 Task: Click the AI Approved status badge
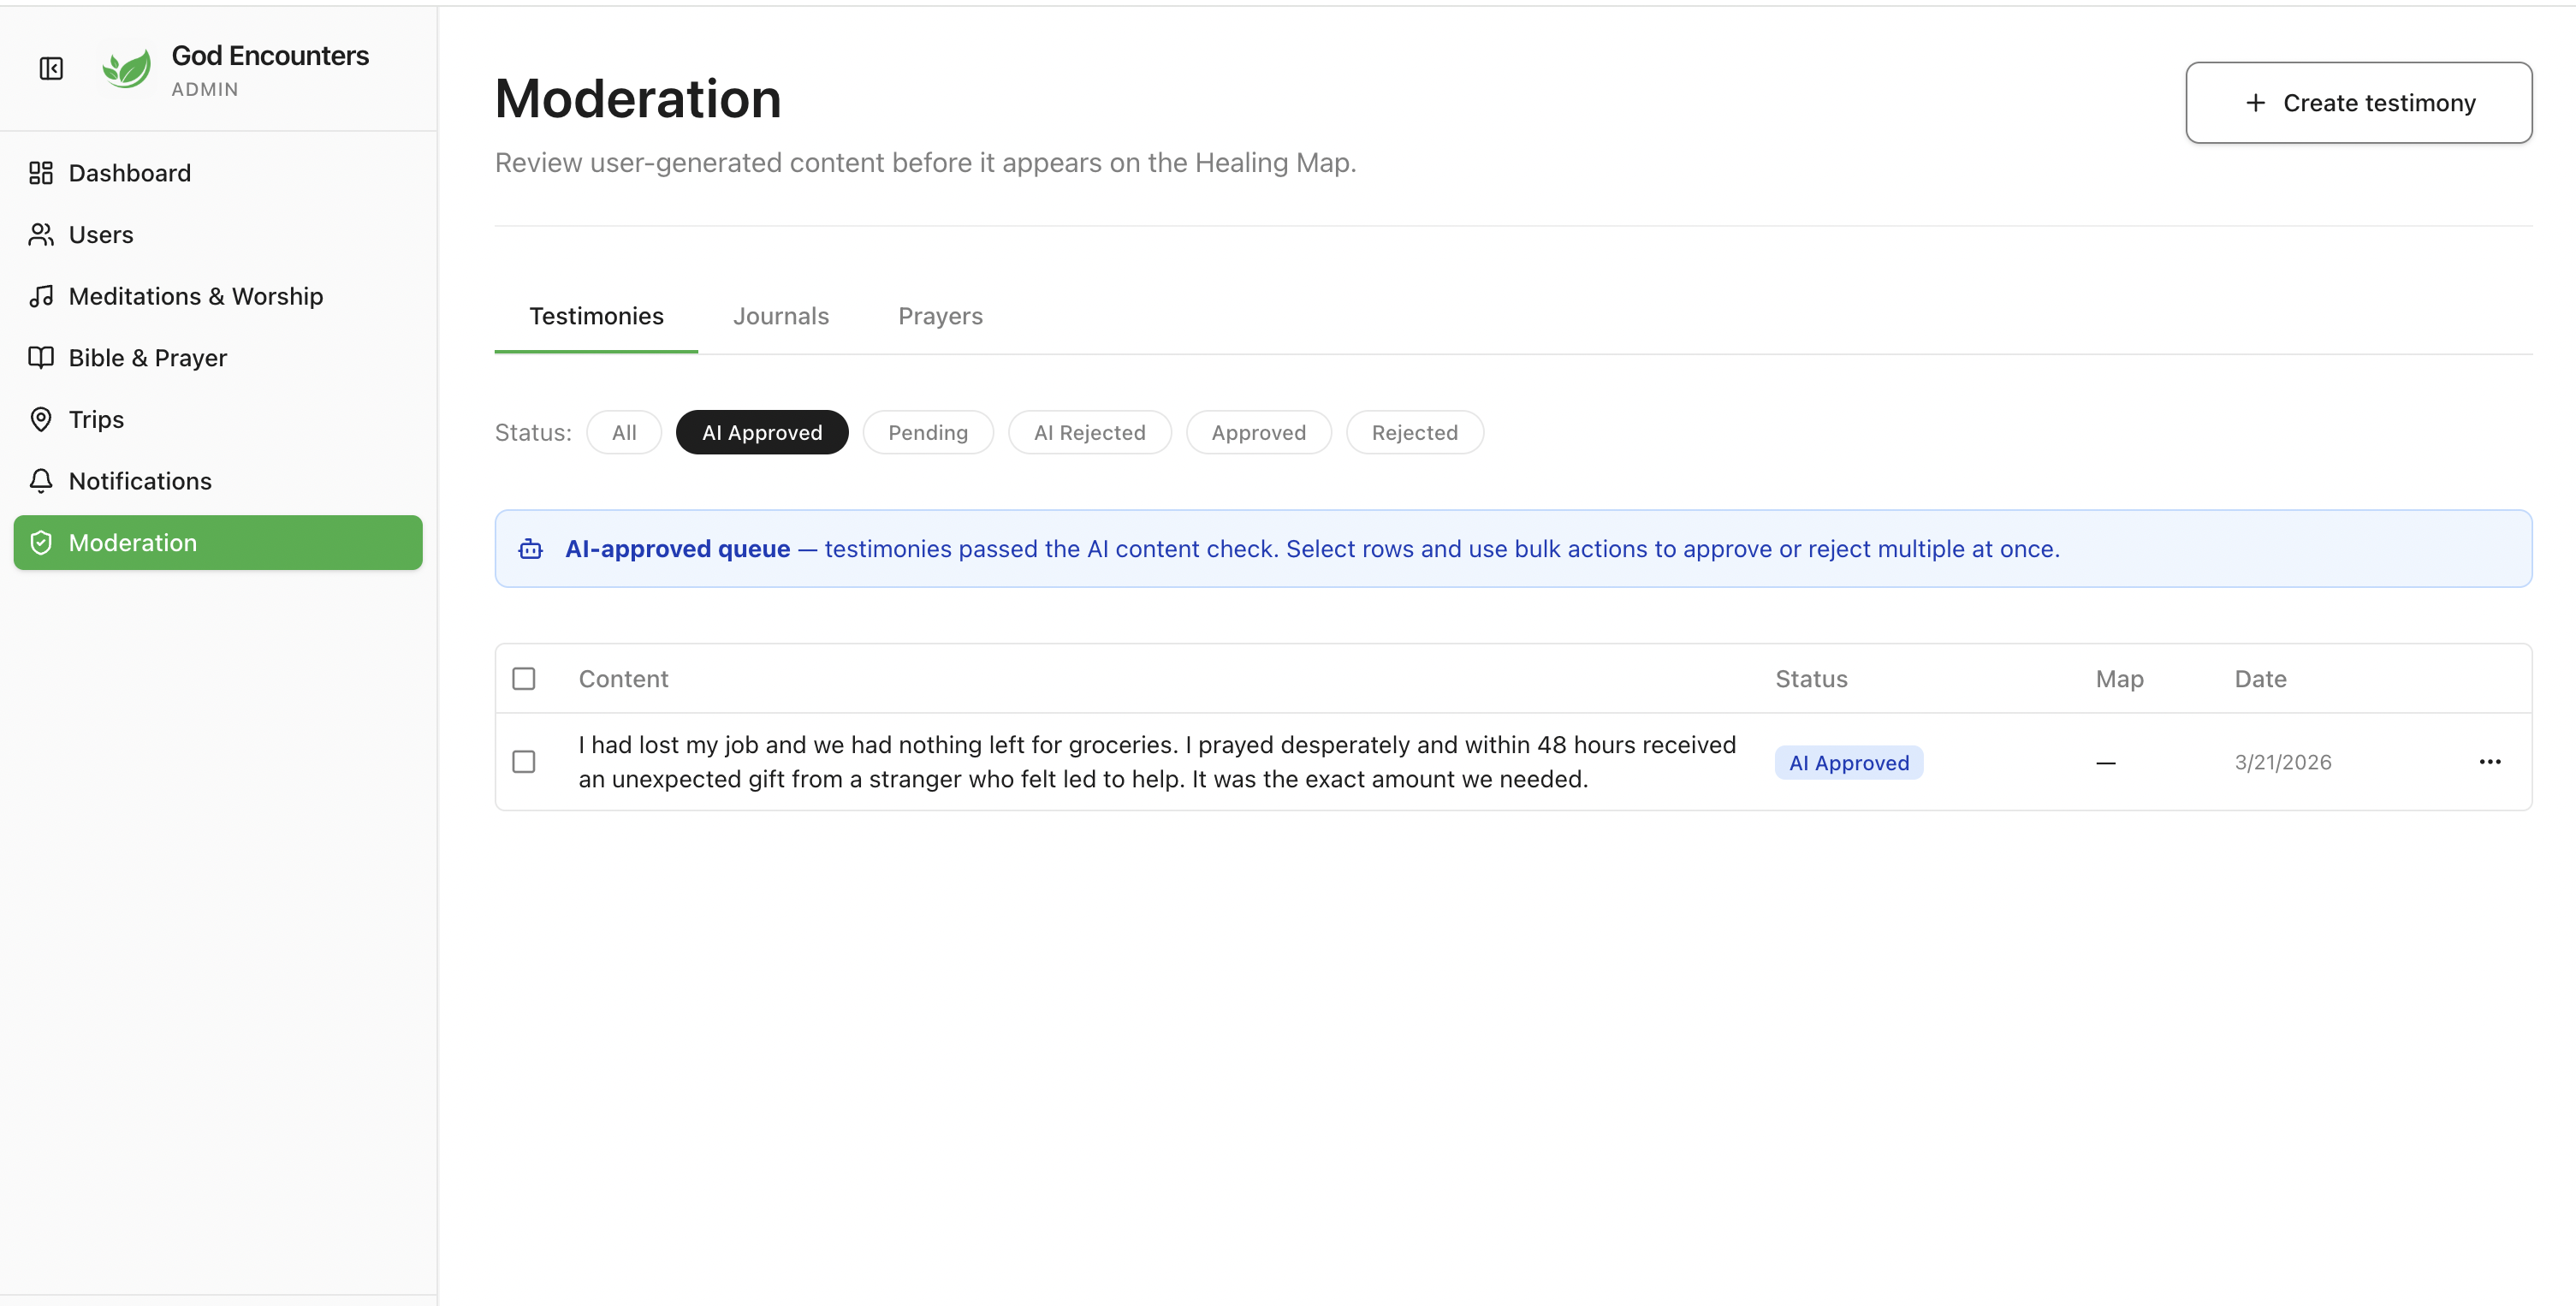click(1848, 762)
